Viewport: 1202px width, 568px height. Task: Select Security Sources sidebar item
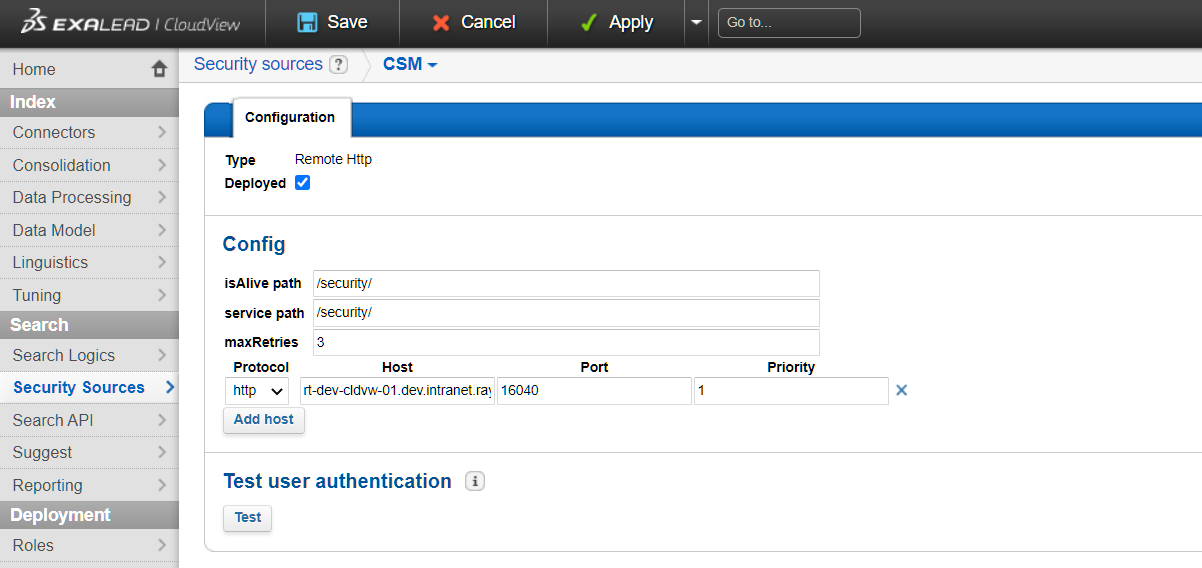[x=89, y=388]
